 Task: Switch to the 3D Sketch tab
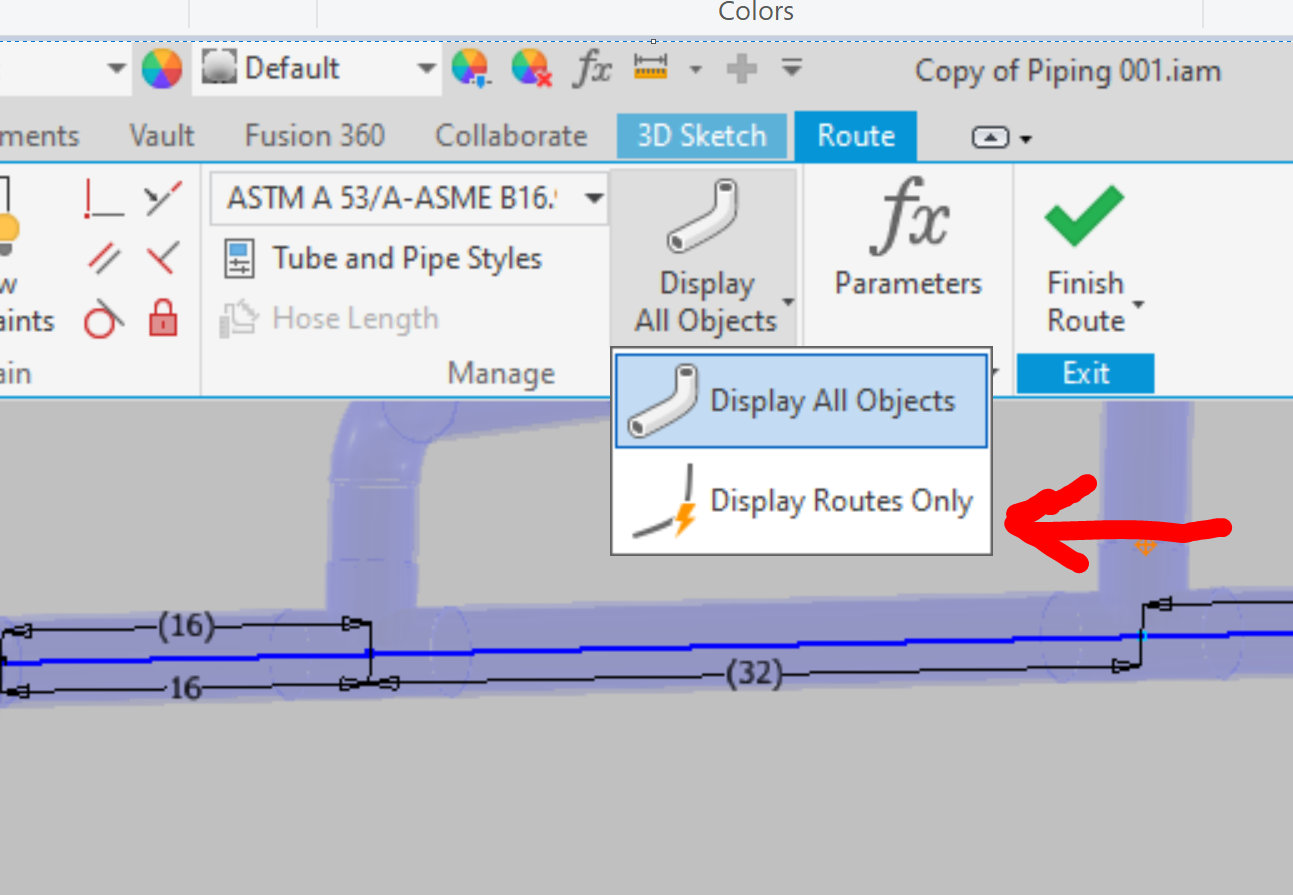pyautogui.click(x=701, y=135)
